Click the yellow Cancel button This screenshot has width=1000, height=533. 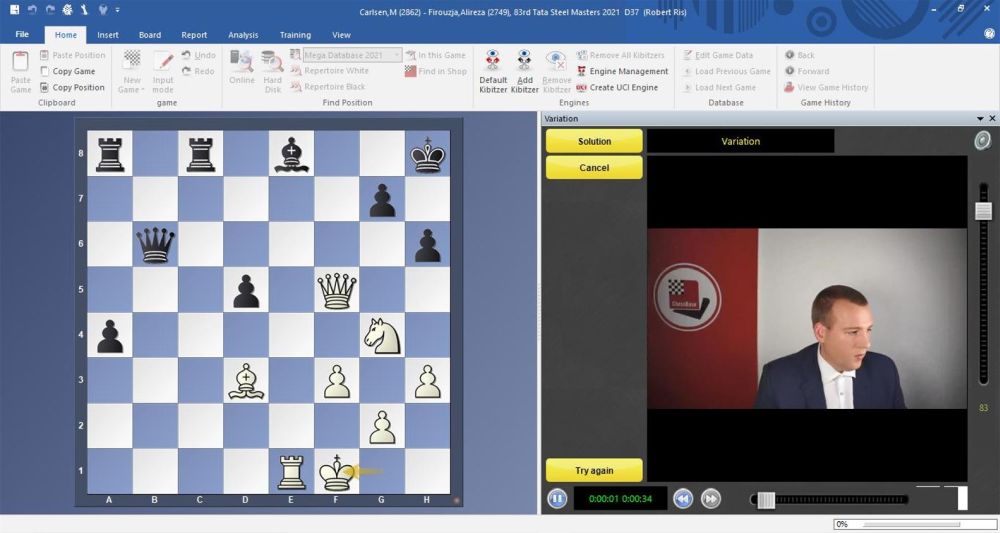coord(594,167)
